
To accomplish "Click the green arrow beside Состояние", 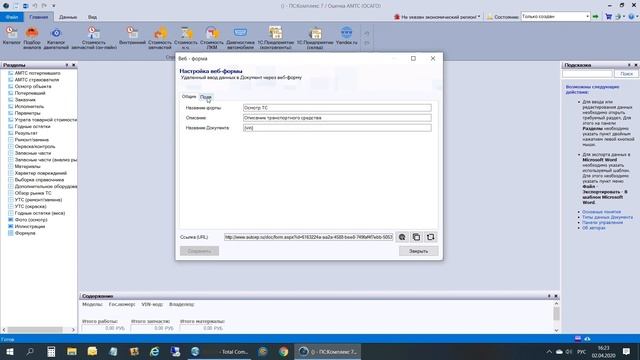I will (596, 17).
